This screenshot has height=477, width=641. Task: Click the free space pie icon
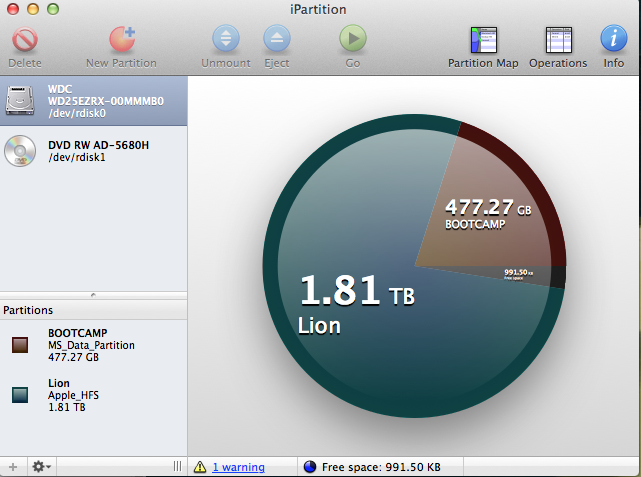(x=310, y=466)
